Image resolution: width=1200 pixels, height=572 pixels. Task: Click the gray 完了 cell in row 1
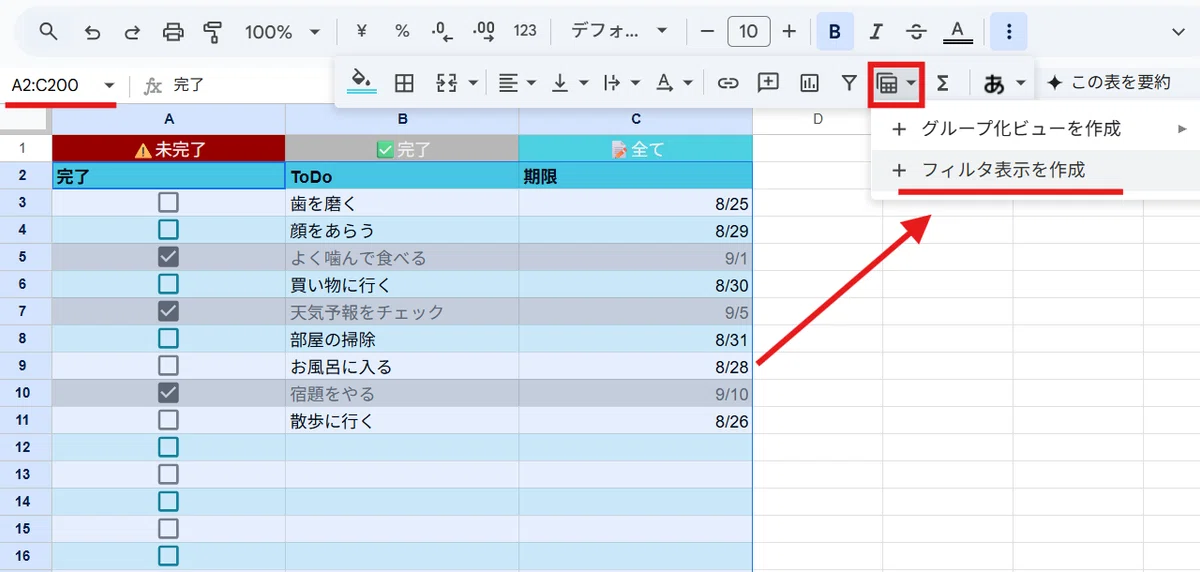(402, 149)
